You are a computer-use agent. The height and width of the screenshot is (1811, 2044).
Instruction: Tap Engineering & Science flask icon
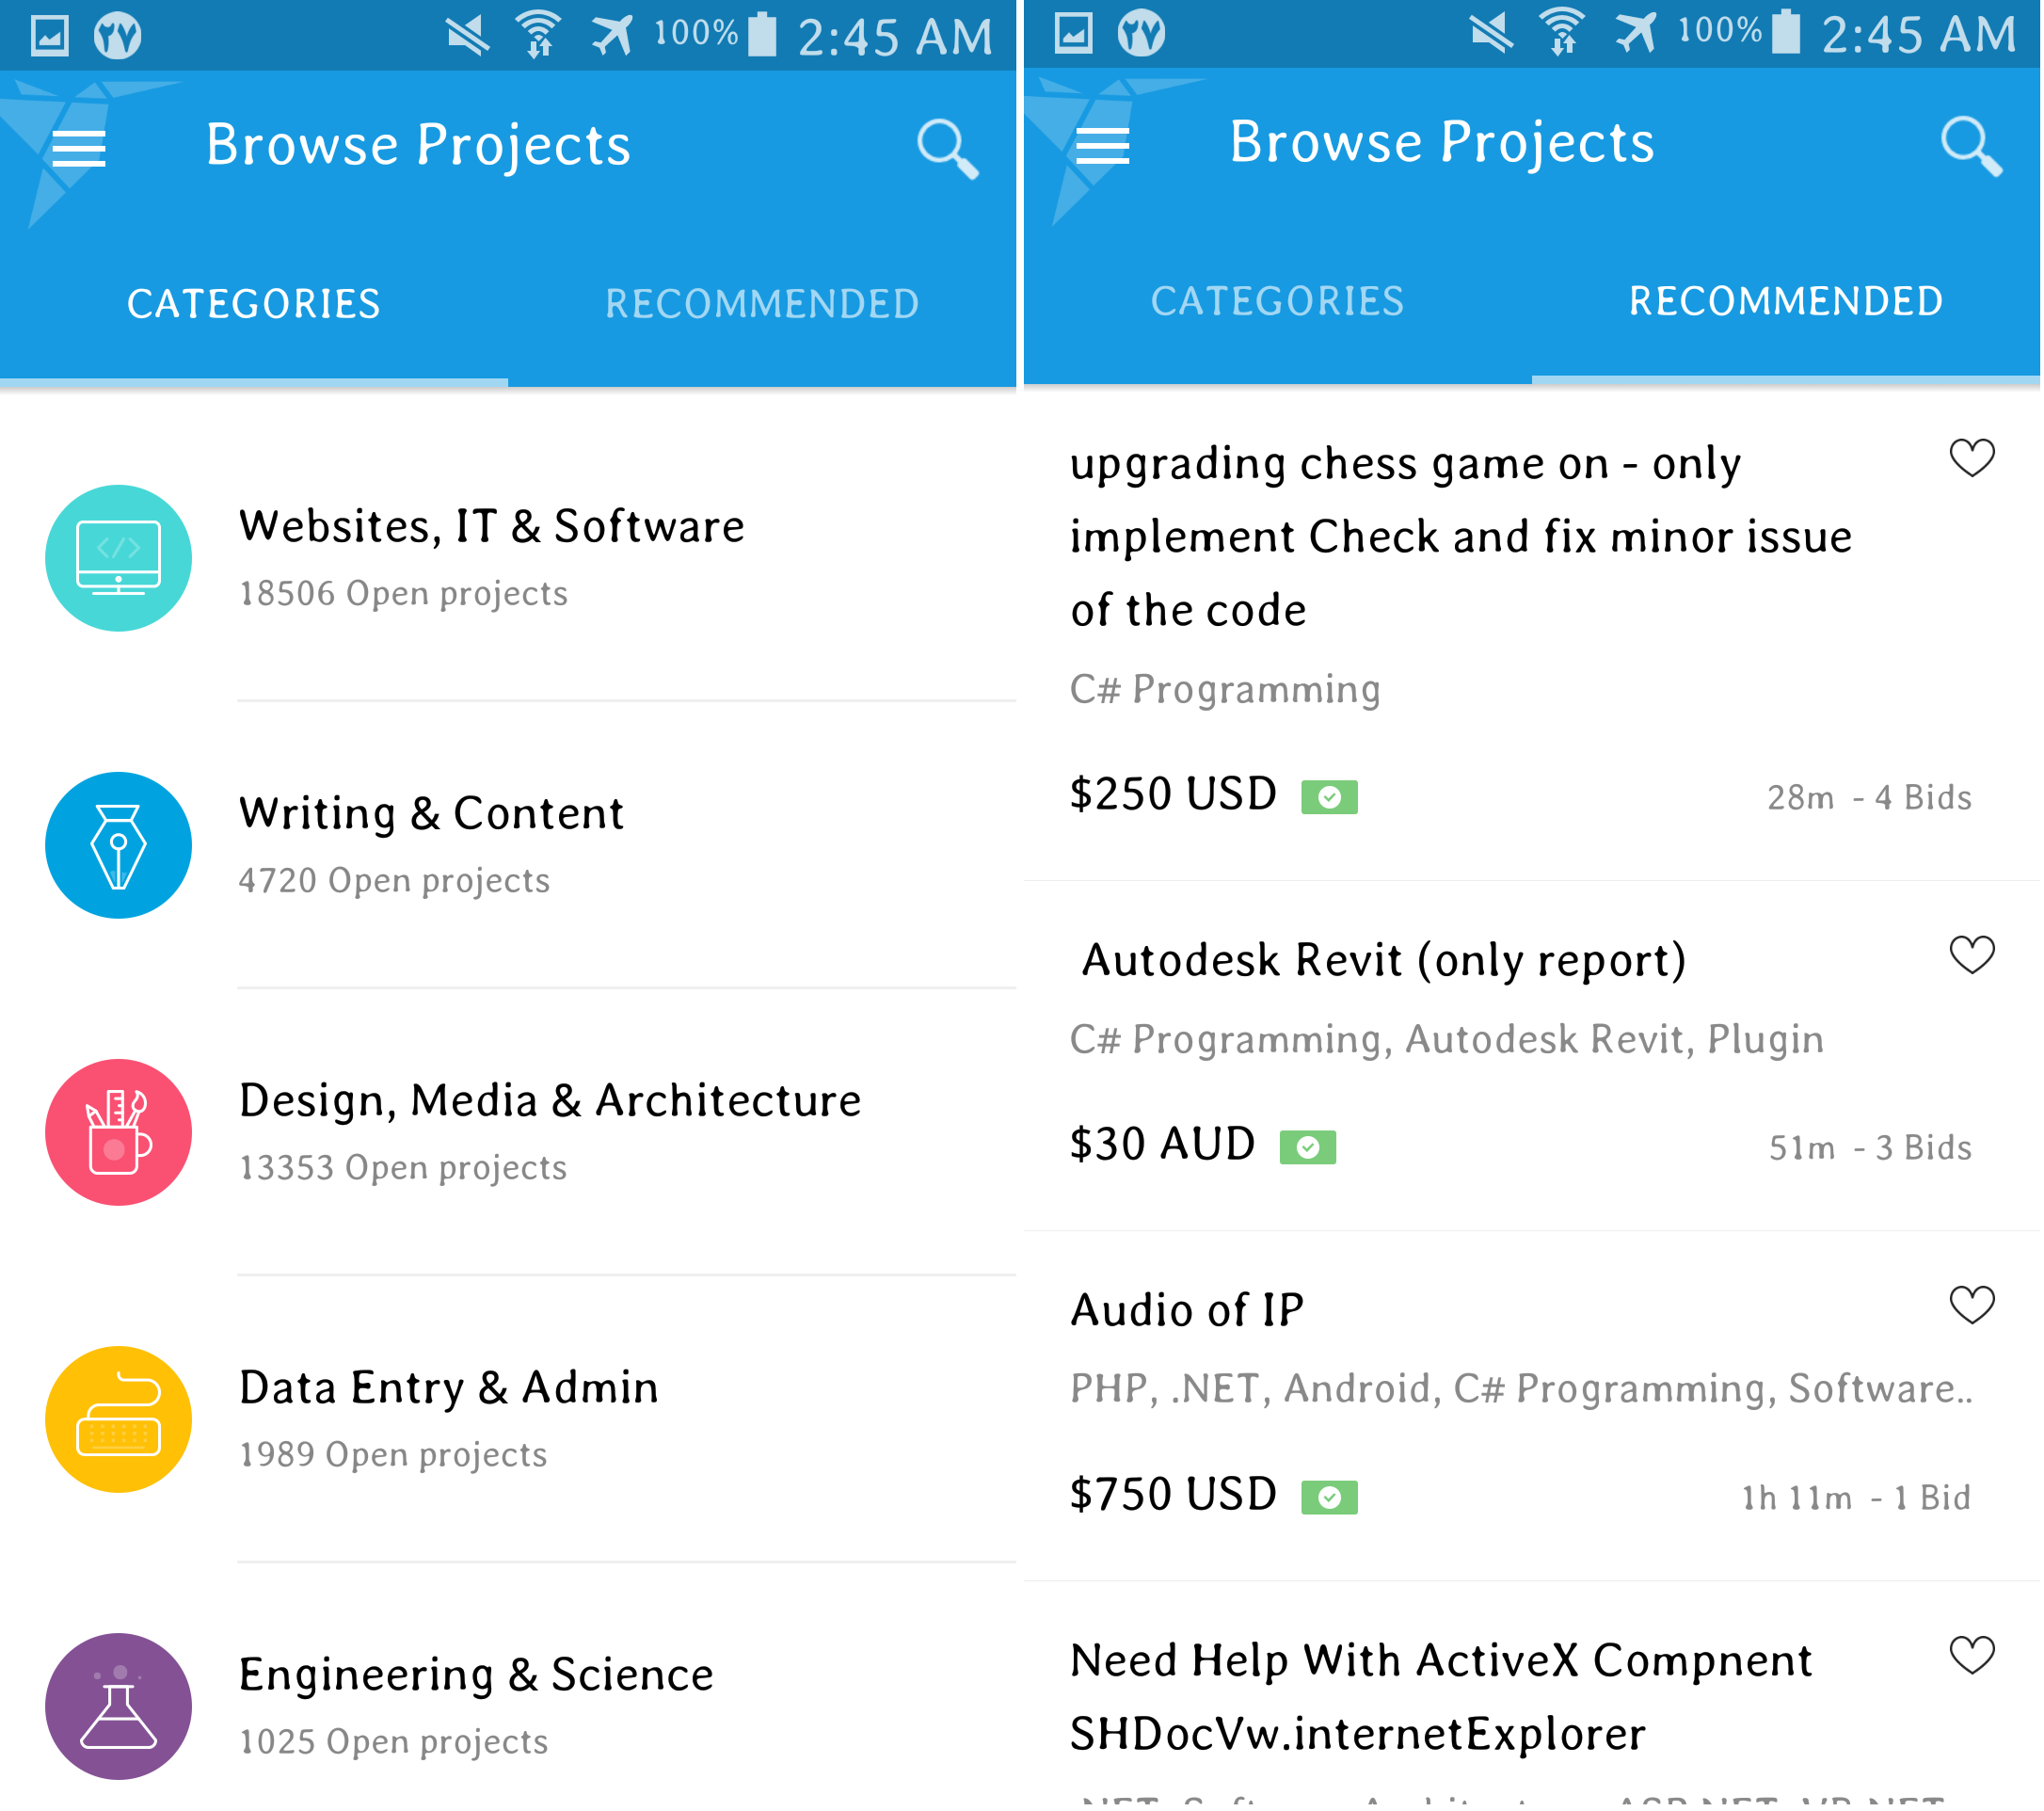pos(118,1706)
